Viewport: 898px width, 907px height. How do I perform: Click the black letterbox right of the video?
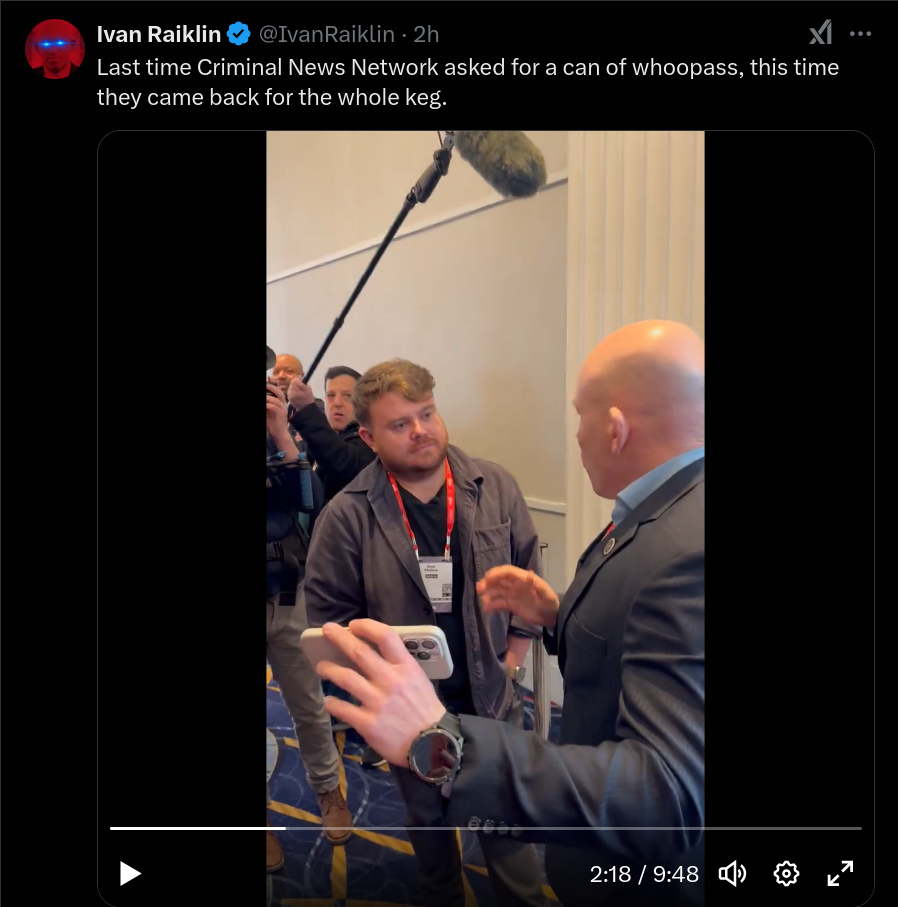coord(789,463)
